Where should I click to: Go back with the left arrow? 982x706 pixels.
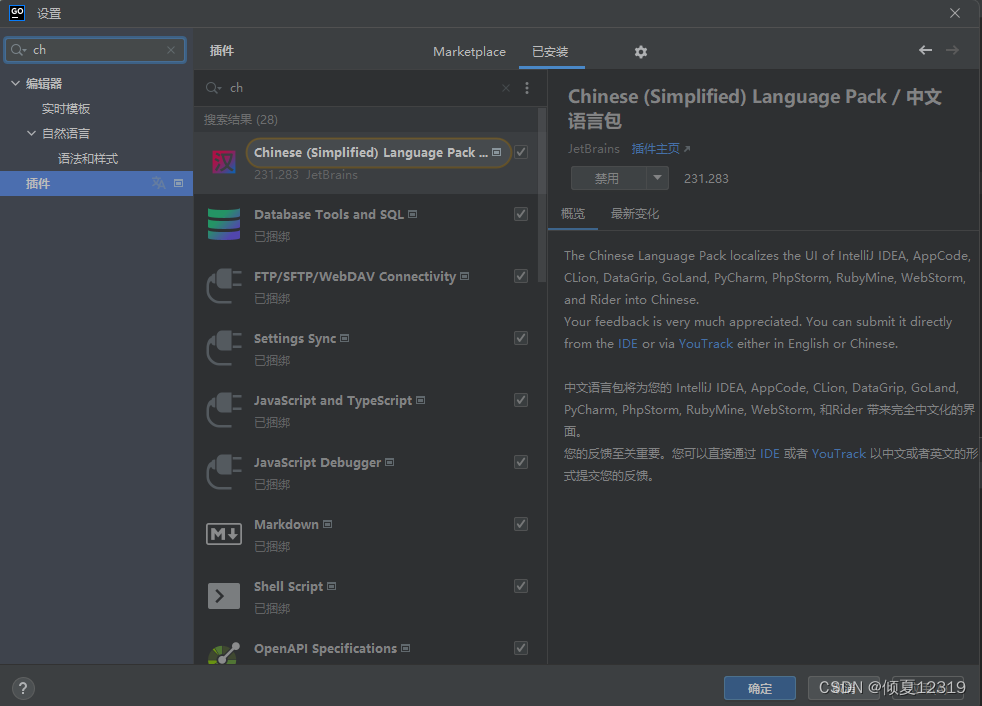[925, 50]
